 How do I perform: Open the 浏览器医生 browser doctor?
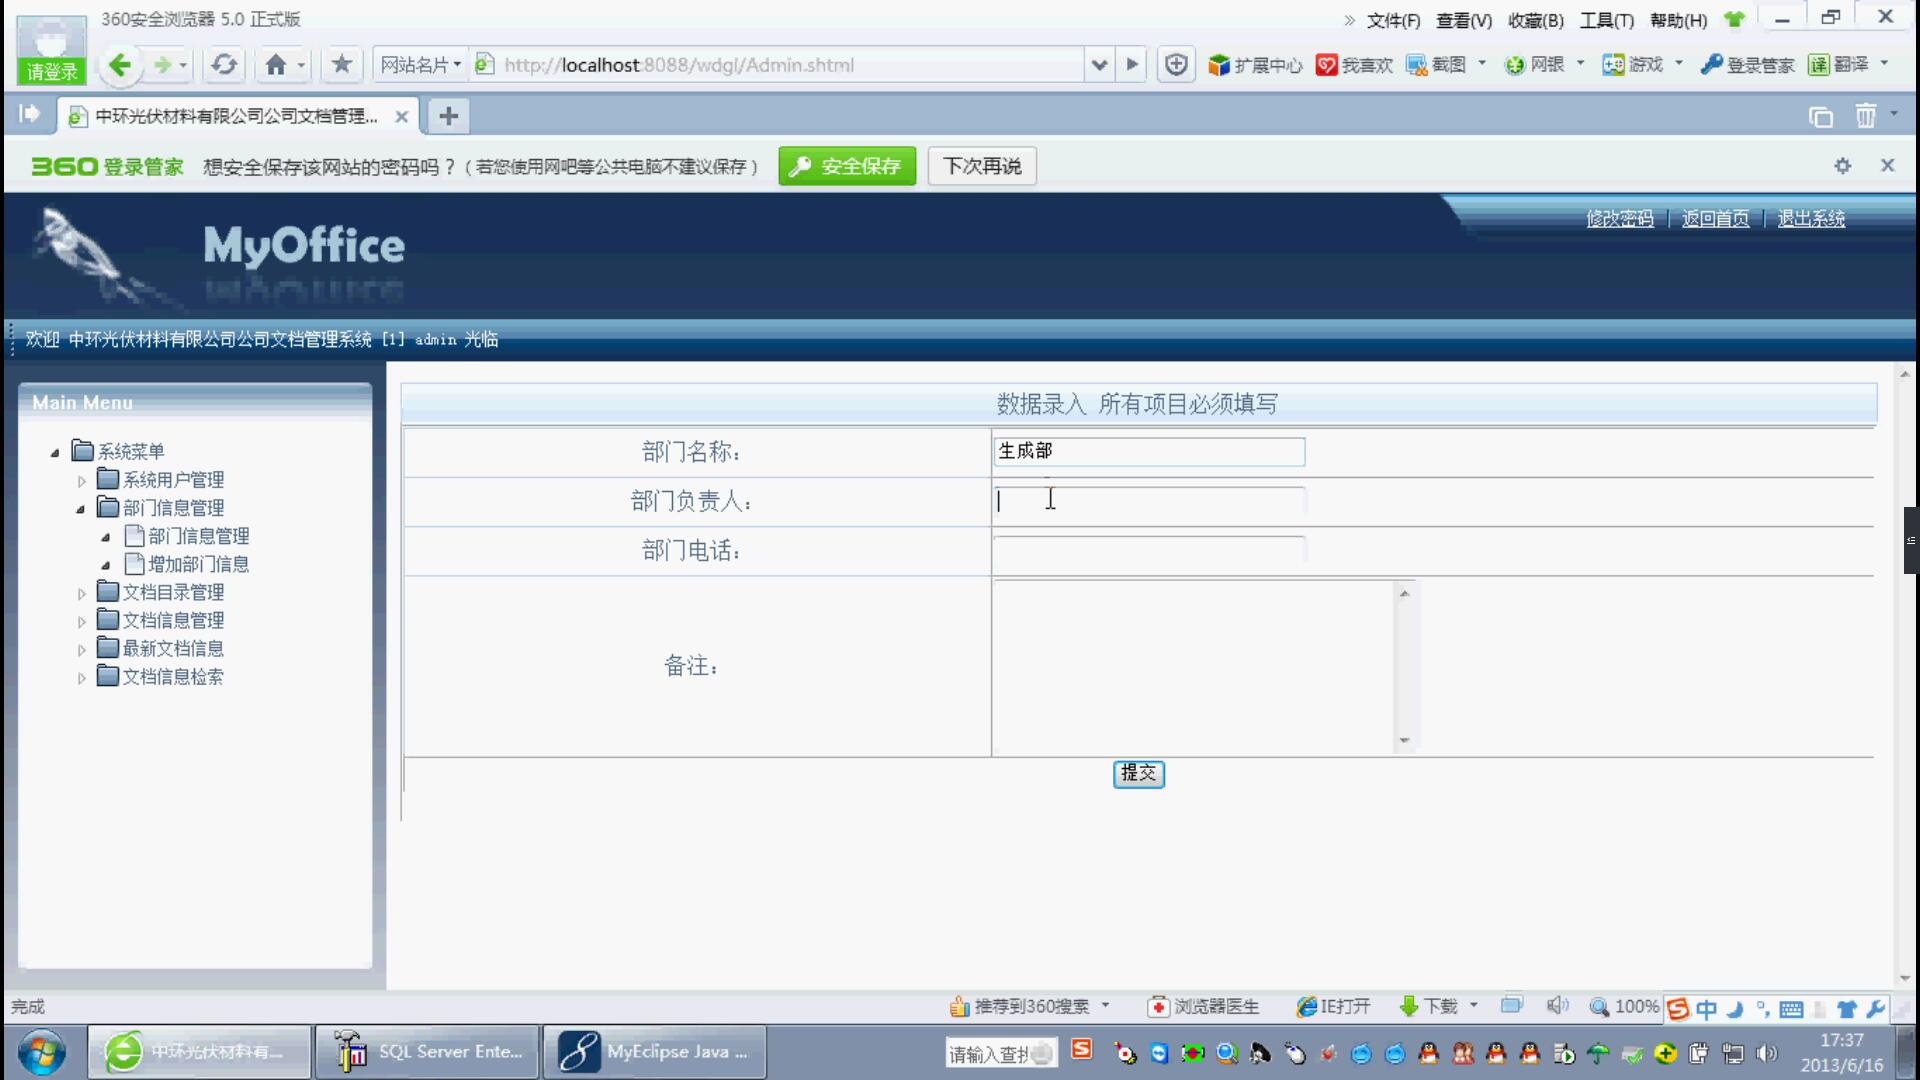[x=1203, y=1006]
